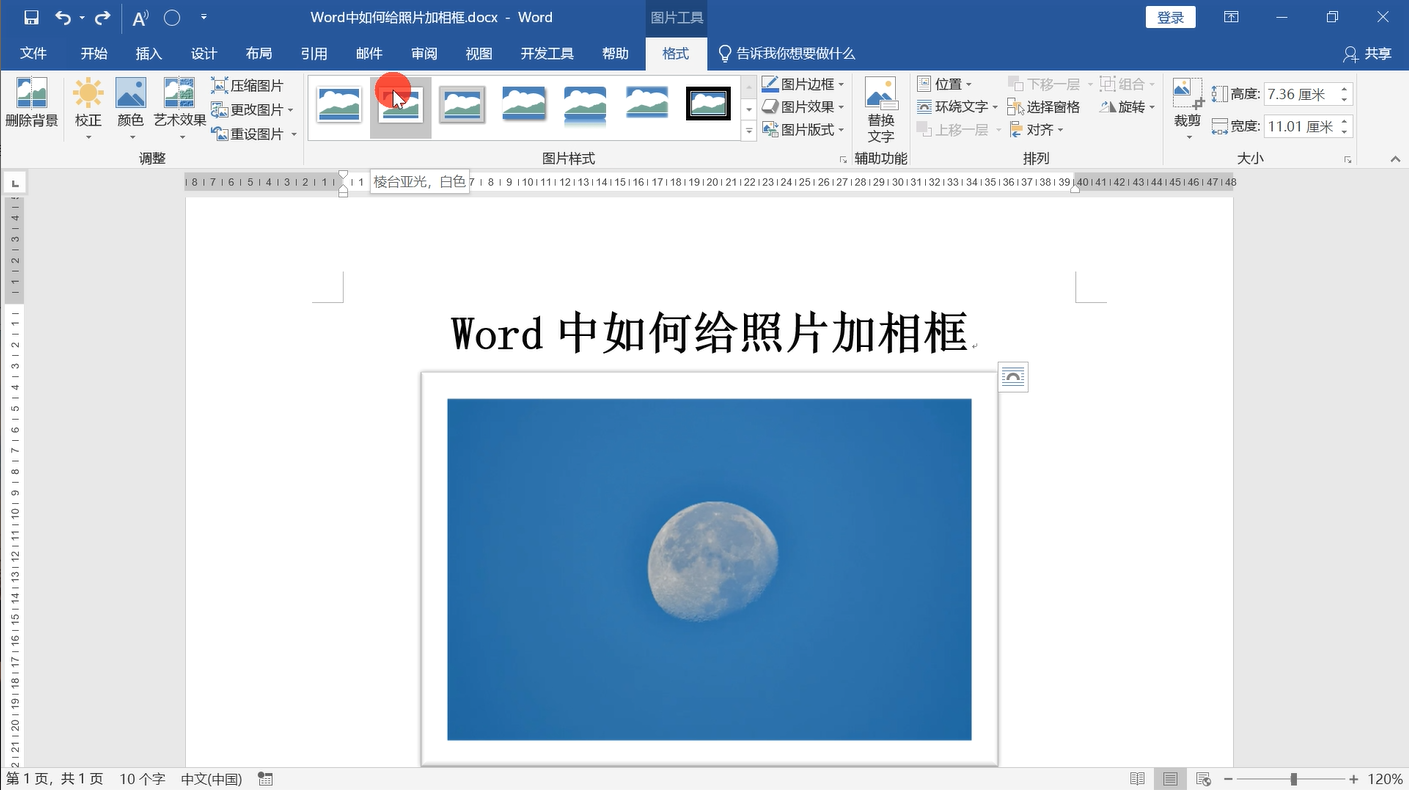This screenshot has width=1409, height=790.
Task: Switch to the 开始 tab
Action: tap(94, 54)
